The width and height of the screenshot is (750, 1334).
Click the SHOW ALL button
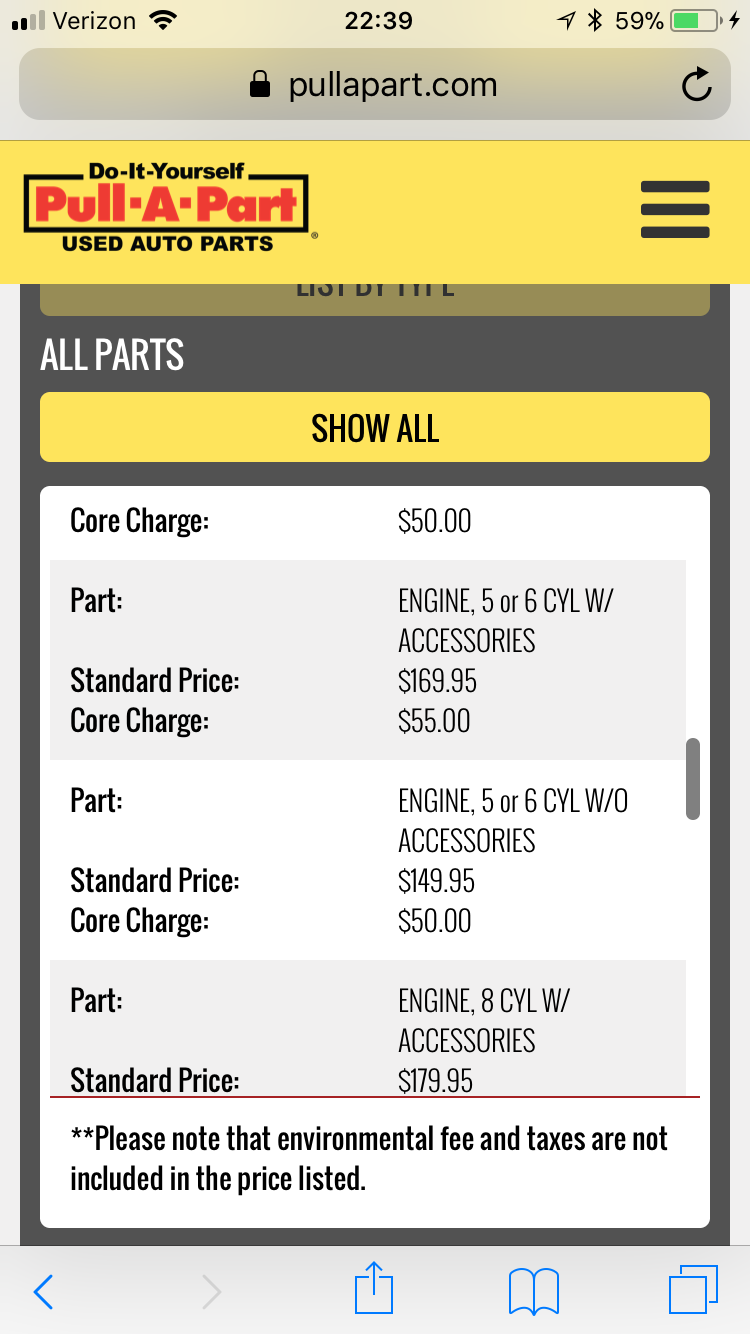click(x=375, y=427)
